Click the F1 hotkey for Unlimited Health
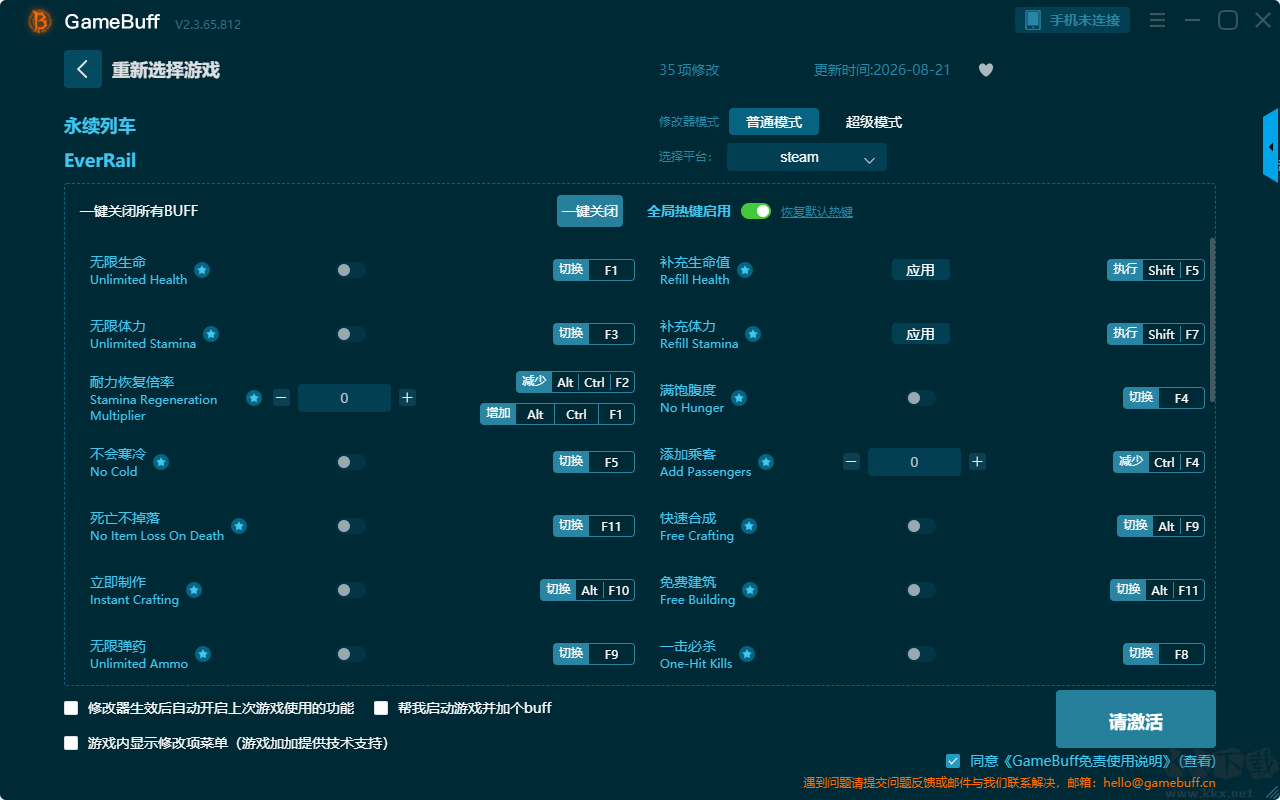The height and width of the screenshot is (800, 1280). [594, 270]
